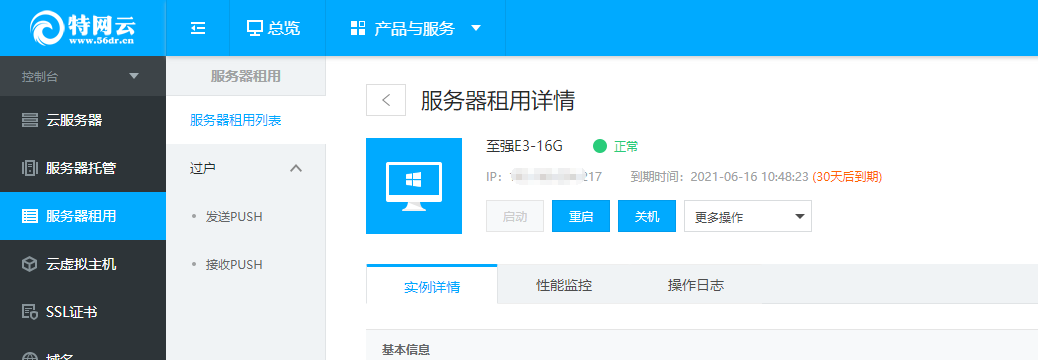
Task: Open SSL证书 in the sidebar
Action: pos(83,312)
